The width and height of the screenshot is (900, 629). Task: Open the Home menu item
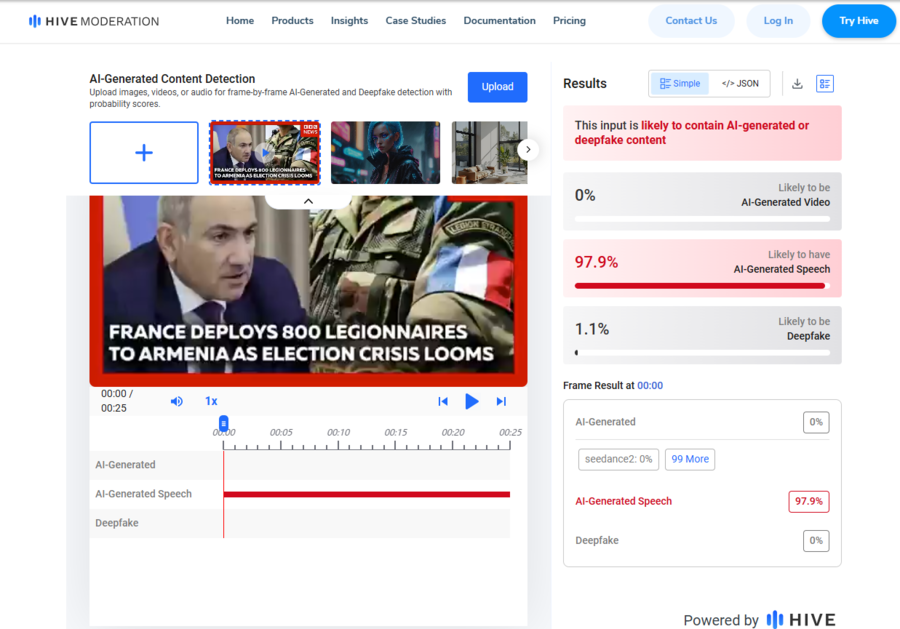coord(240,21)
